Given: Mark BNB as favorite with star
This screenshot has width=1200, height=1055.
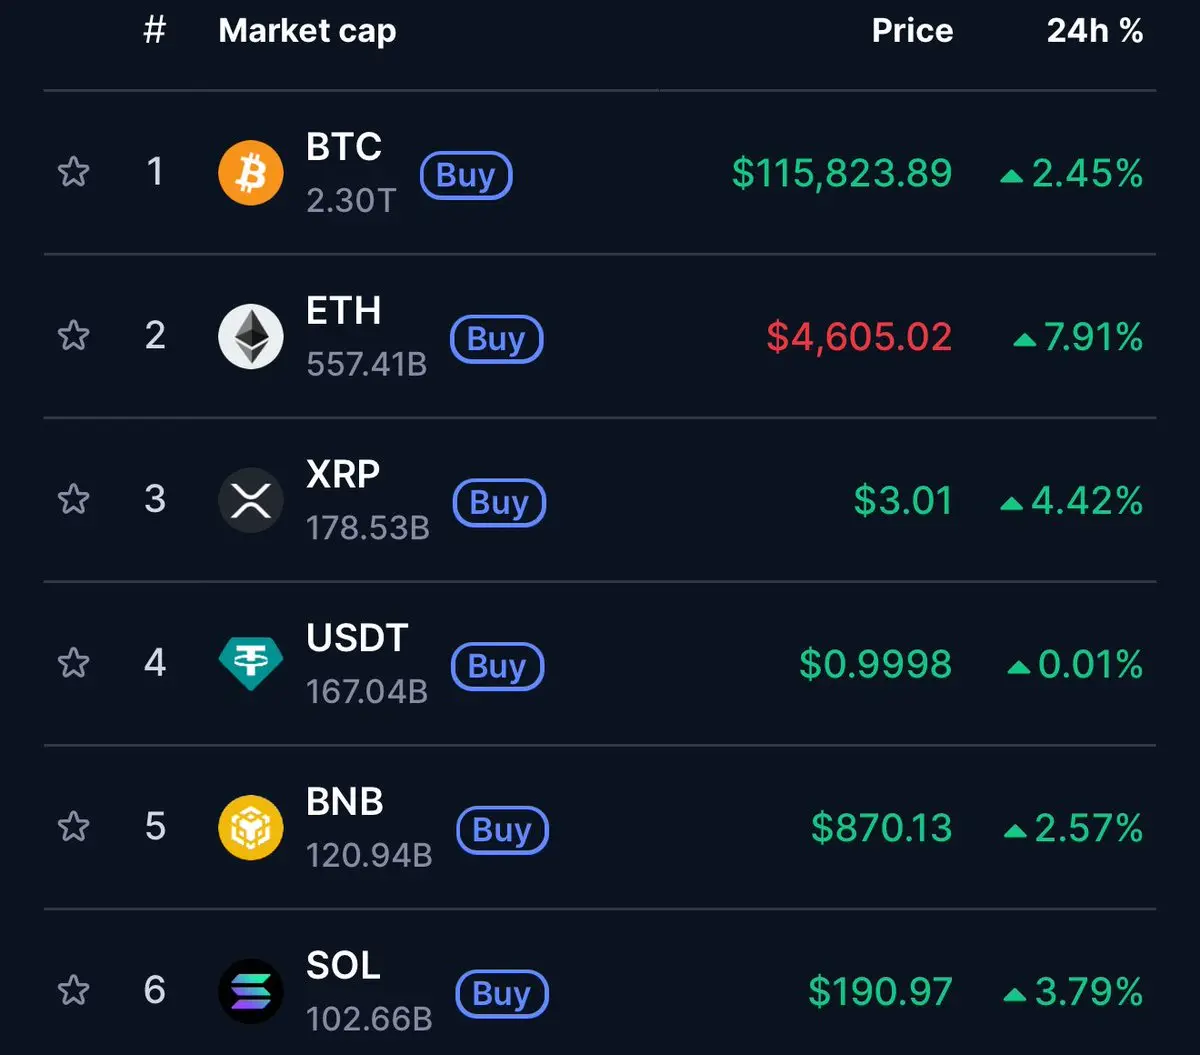Looking at the screenshot, I should click(74, 826).
